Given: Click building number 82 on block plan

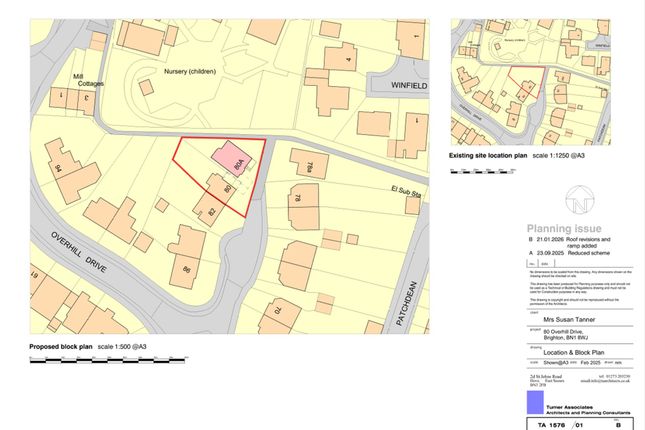Looking at the screenshot, I should click(x=215, y=209).
